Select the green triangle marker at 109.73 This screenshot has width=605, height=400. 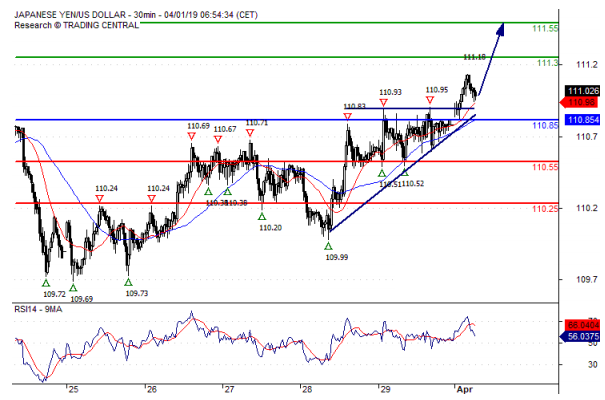[128, 282]
